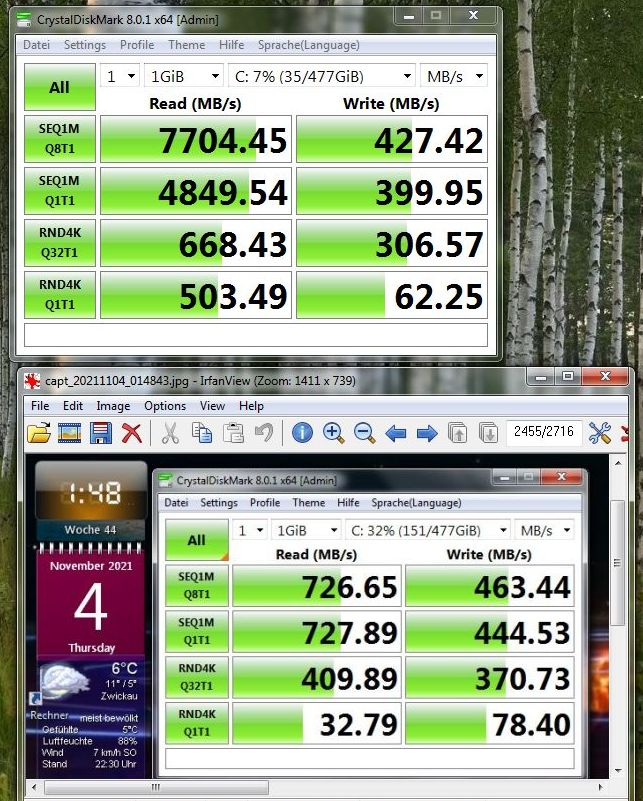Open Theme menu in top CrystalDiskMark

coord(186,45)
